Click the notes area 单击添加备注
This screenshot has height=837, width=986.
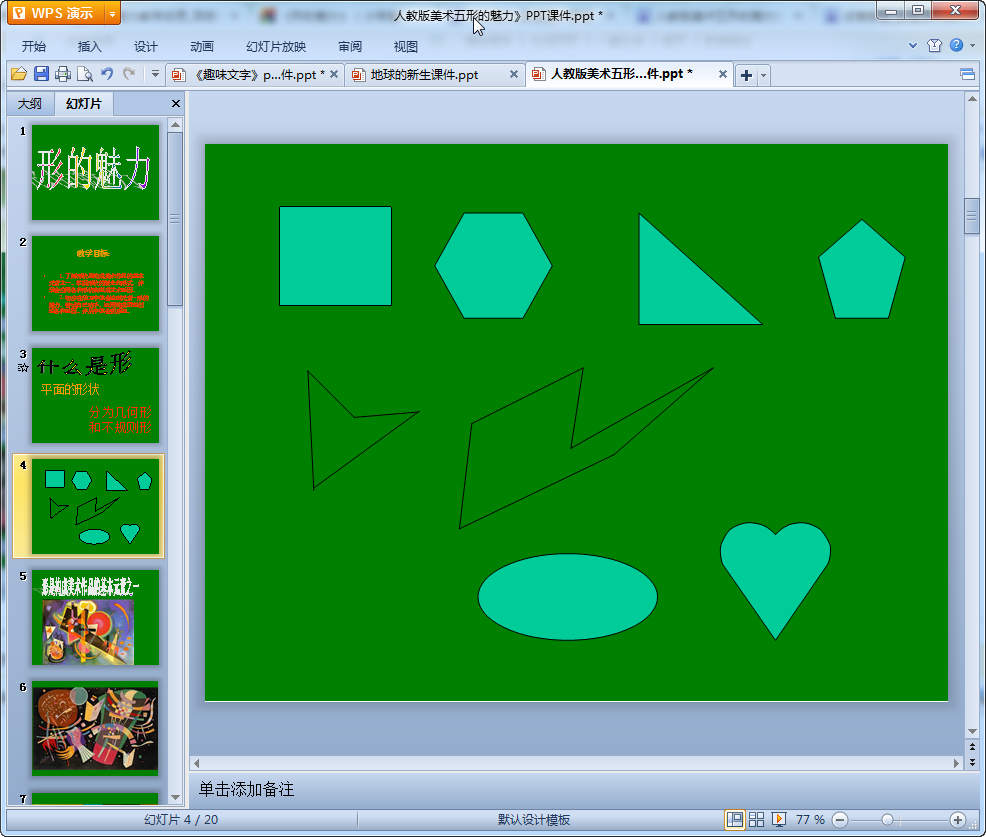[246, 789]
